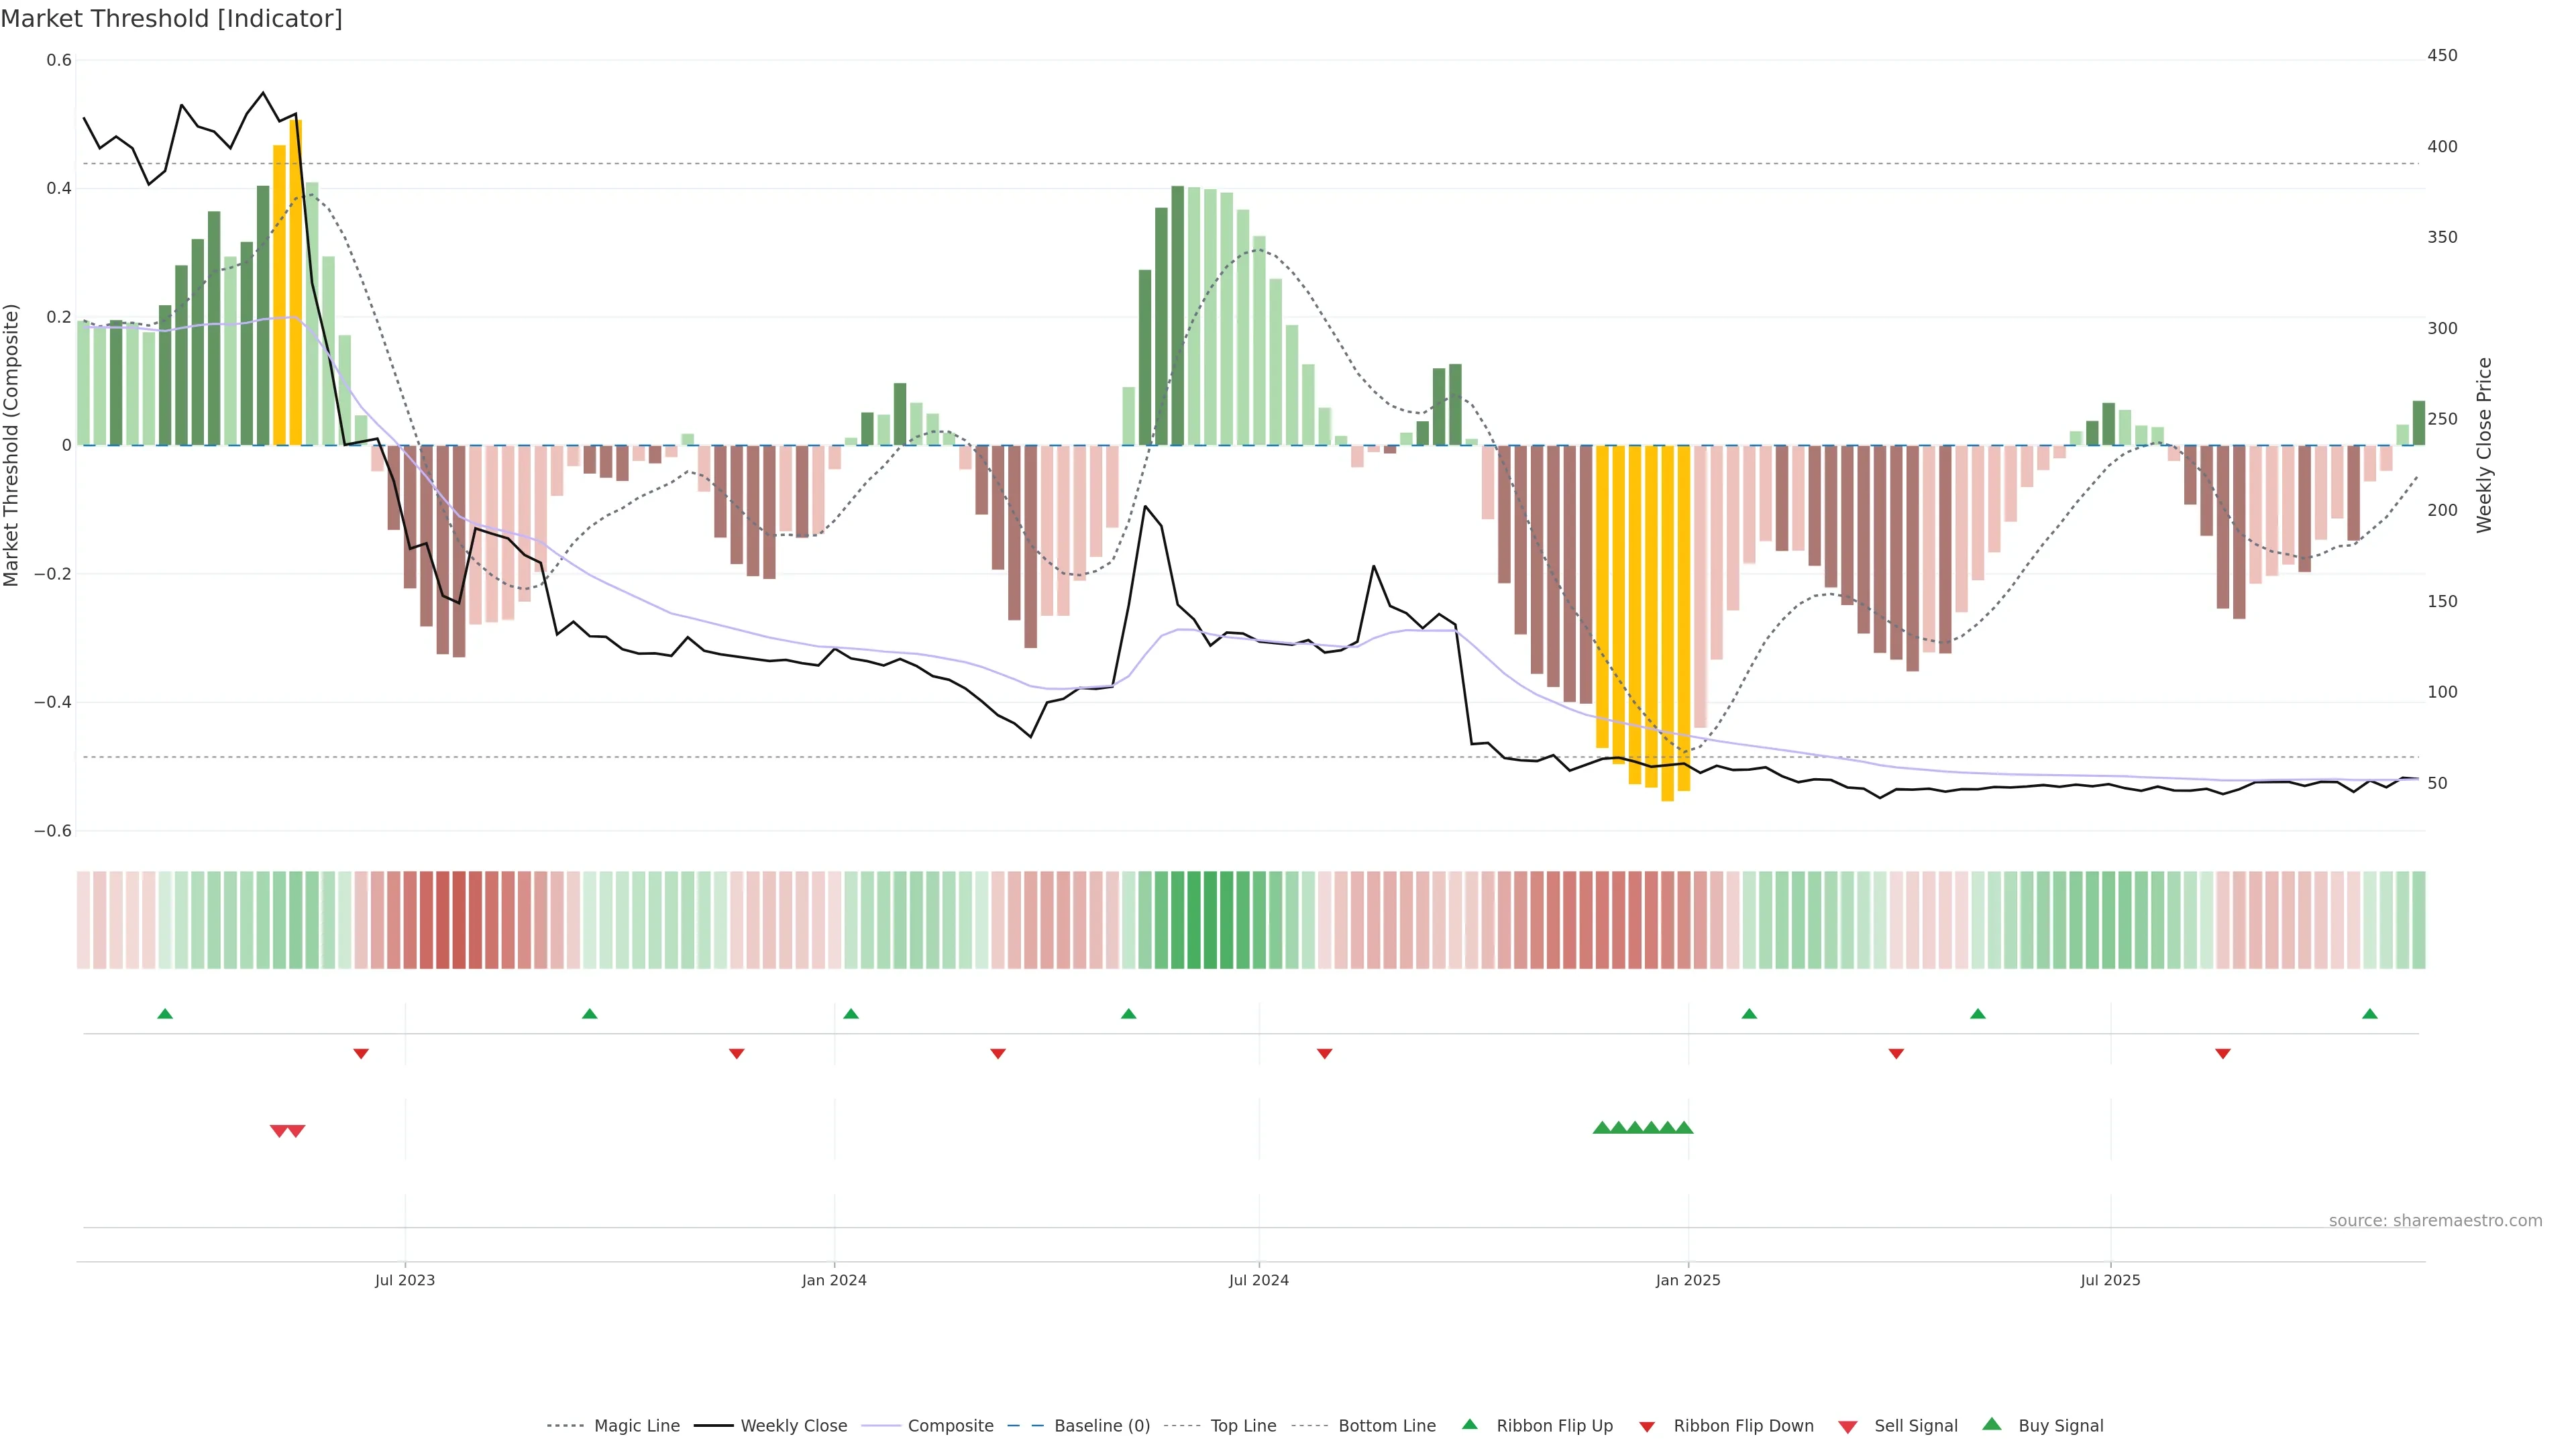Click the rightmost green buy signal triangle

[x=1684, y=1128]
